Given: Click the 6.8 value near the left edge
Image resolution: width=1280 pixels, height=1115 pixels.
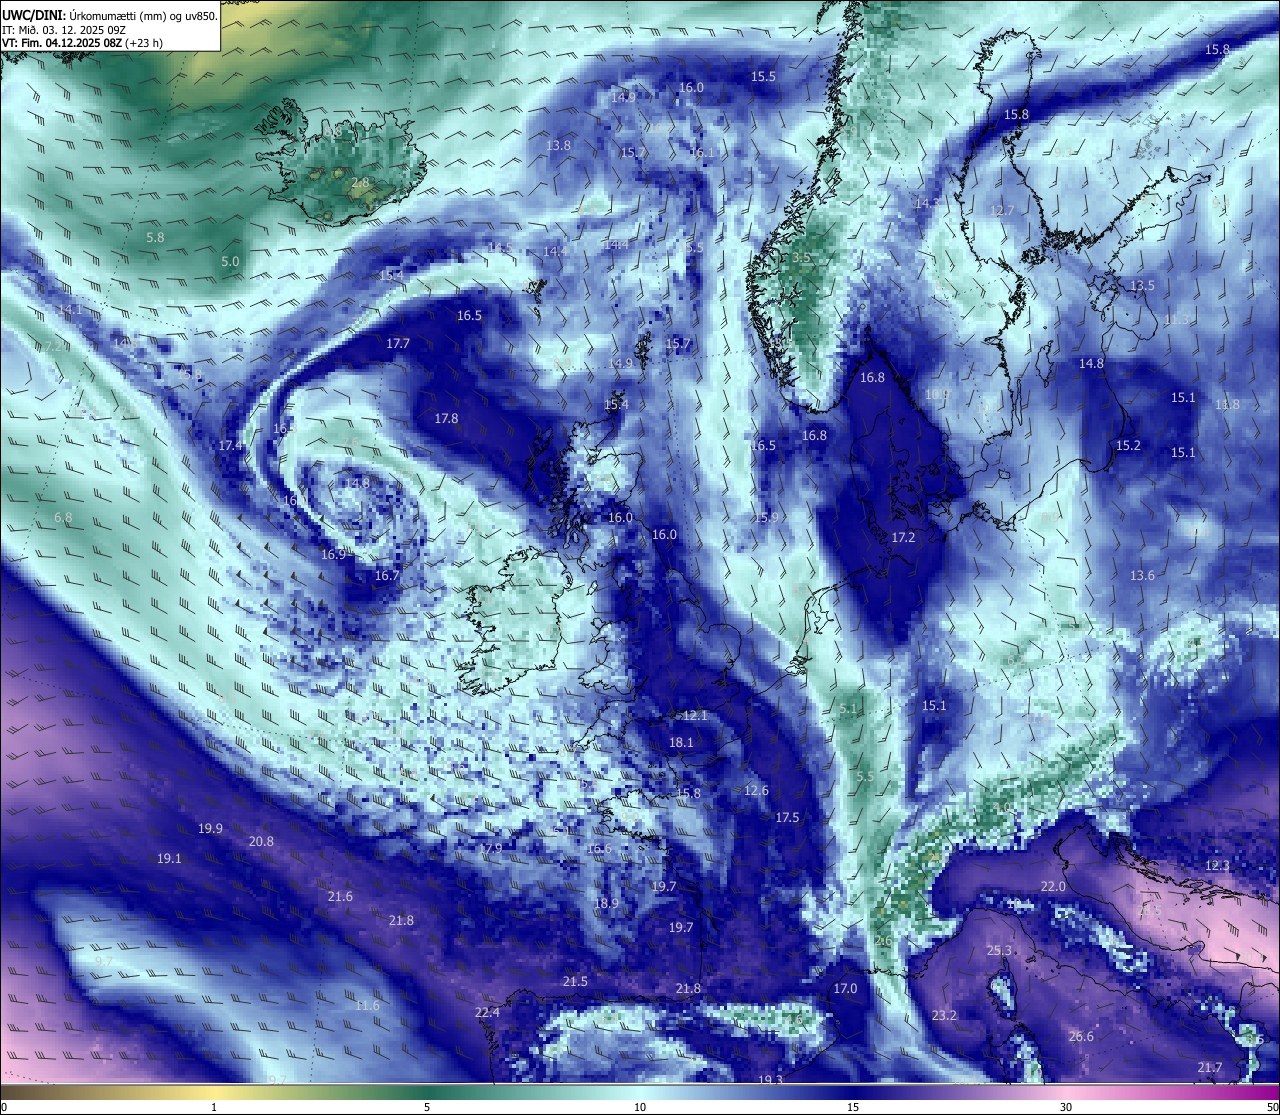Looking at the screenshot, I should tap(63, 518).
